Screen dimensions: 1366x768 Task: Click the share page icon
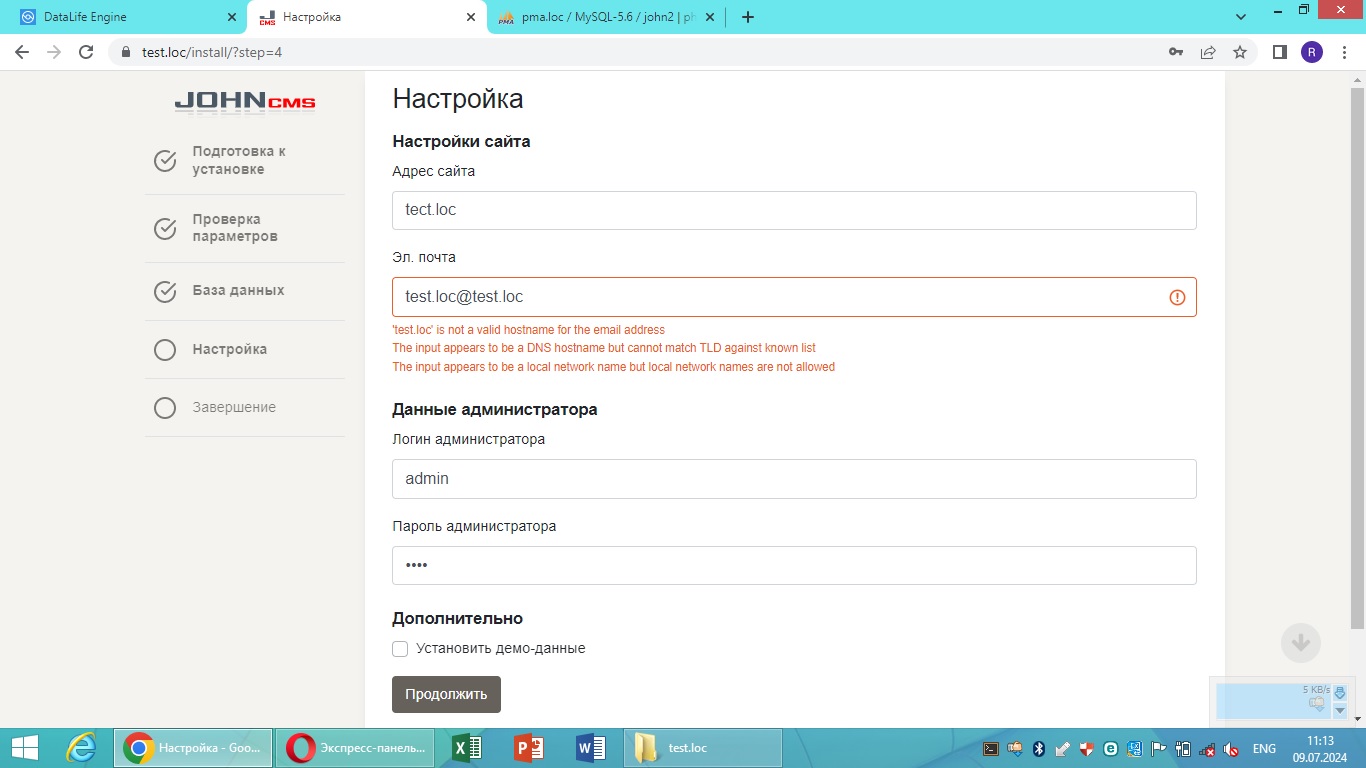pyautogui.click(x=1208, y=52)
